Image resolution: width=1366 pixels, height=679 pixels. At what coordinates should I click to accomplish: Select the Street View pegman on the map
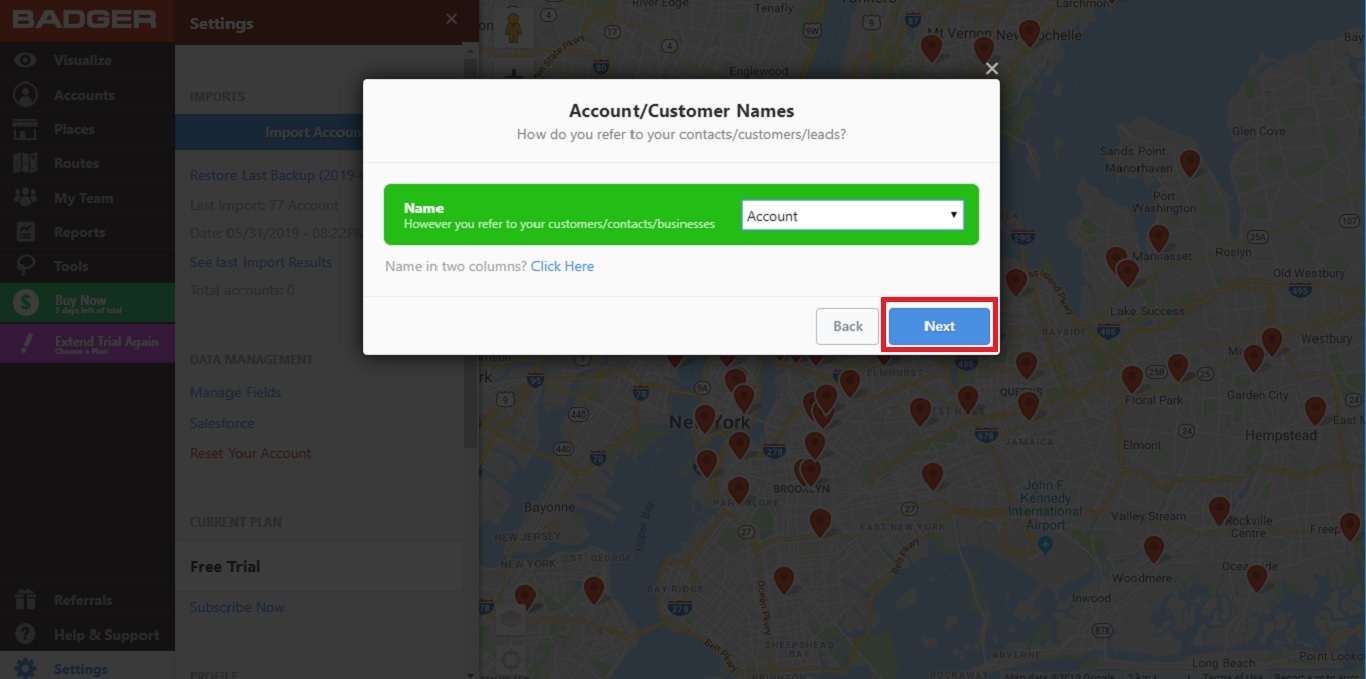514,28
